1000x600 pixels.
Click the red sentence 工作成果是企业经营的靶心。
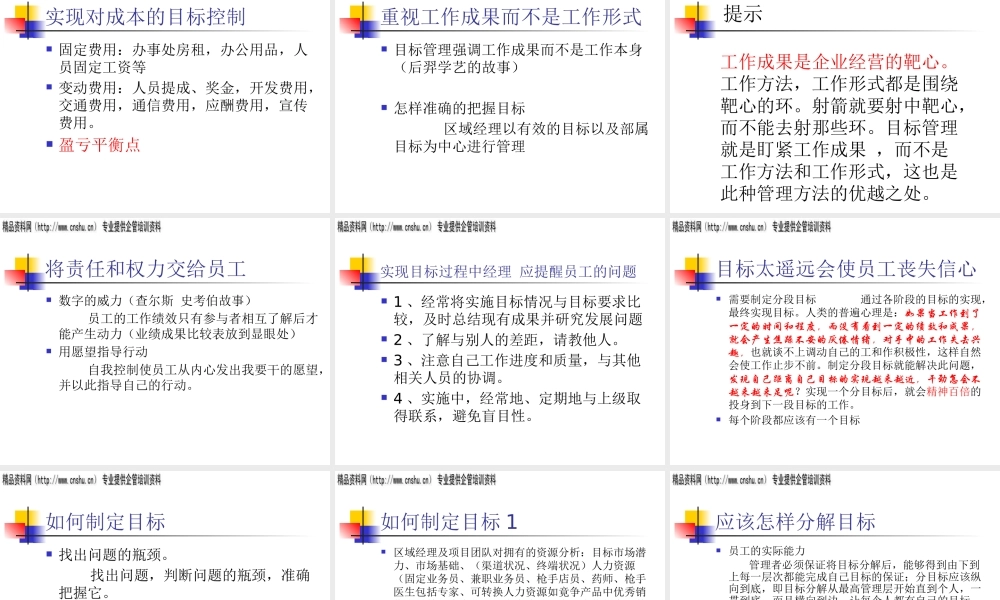click(x=837, y=62)
